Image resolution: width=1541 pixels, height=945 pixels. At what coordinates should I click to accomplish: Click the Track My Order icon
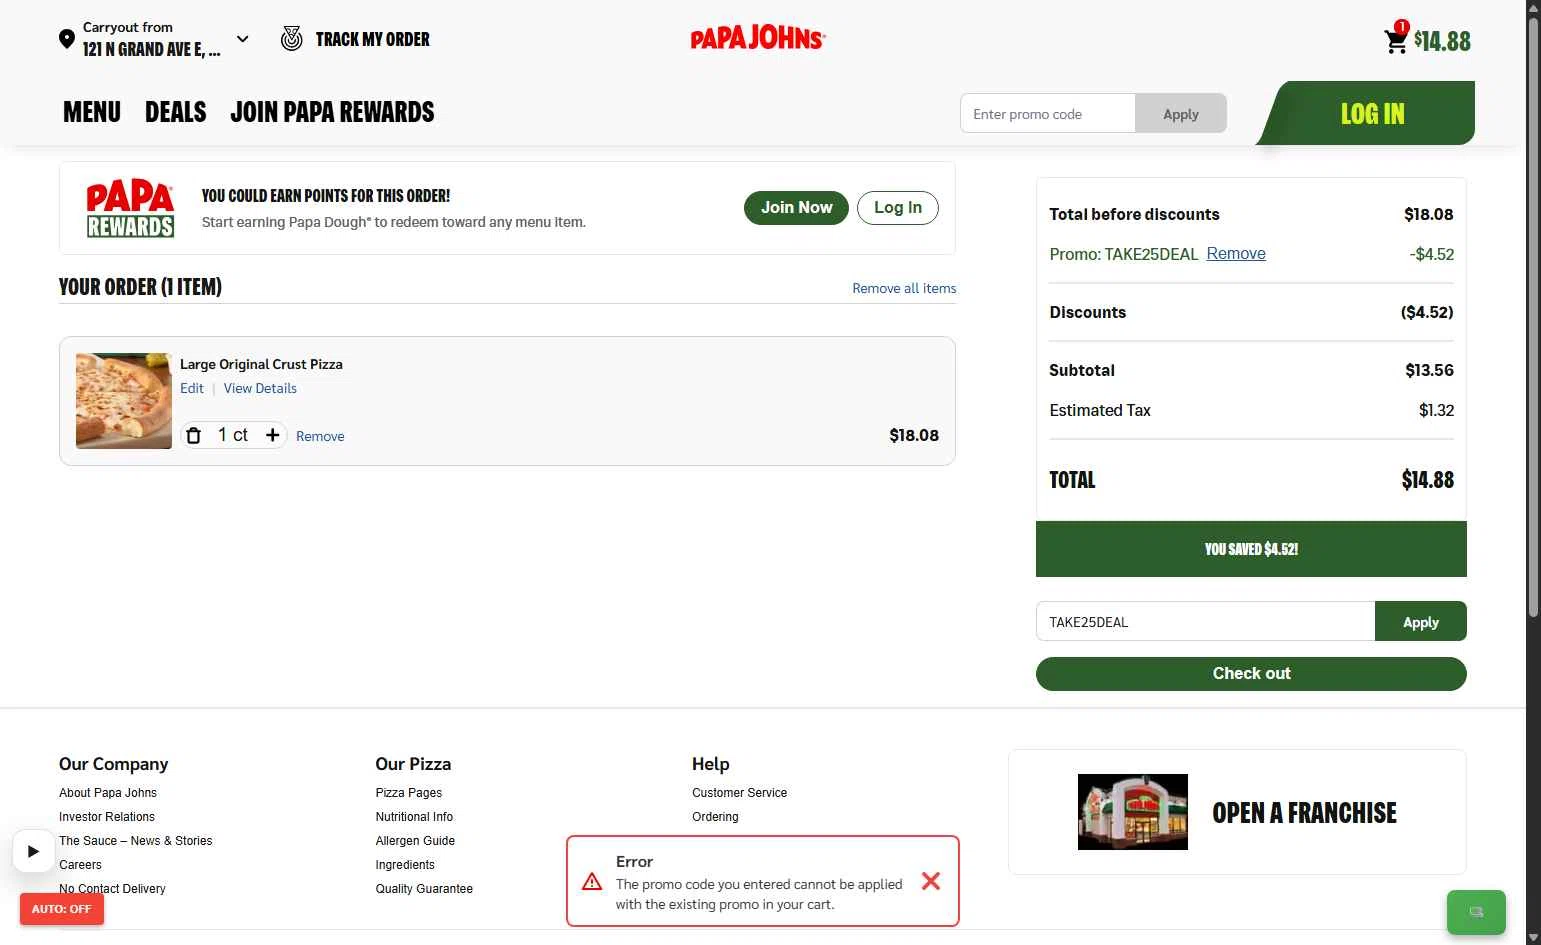[x=291, y=39]
